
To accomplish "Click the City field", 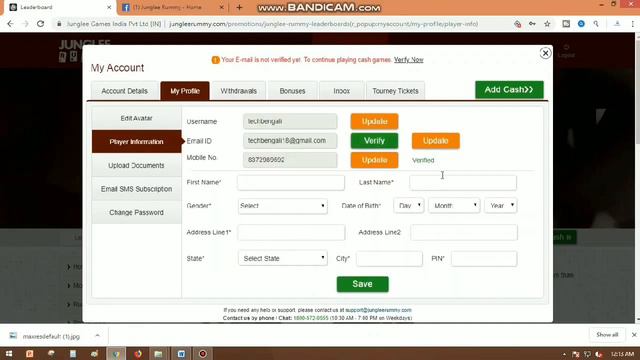I will click(x=389, y=258).
